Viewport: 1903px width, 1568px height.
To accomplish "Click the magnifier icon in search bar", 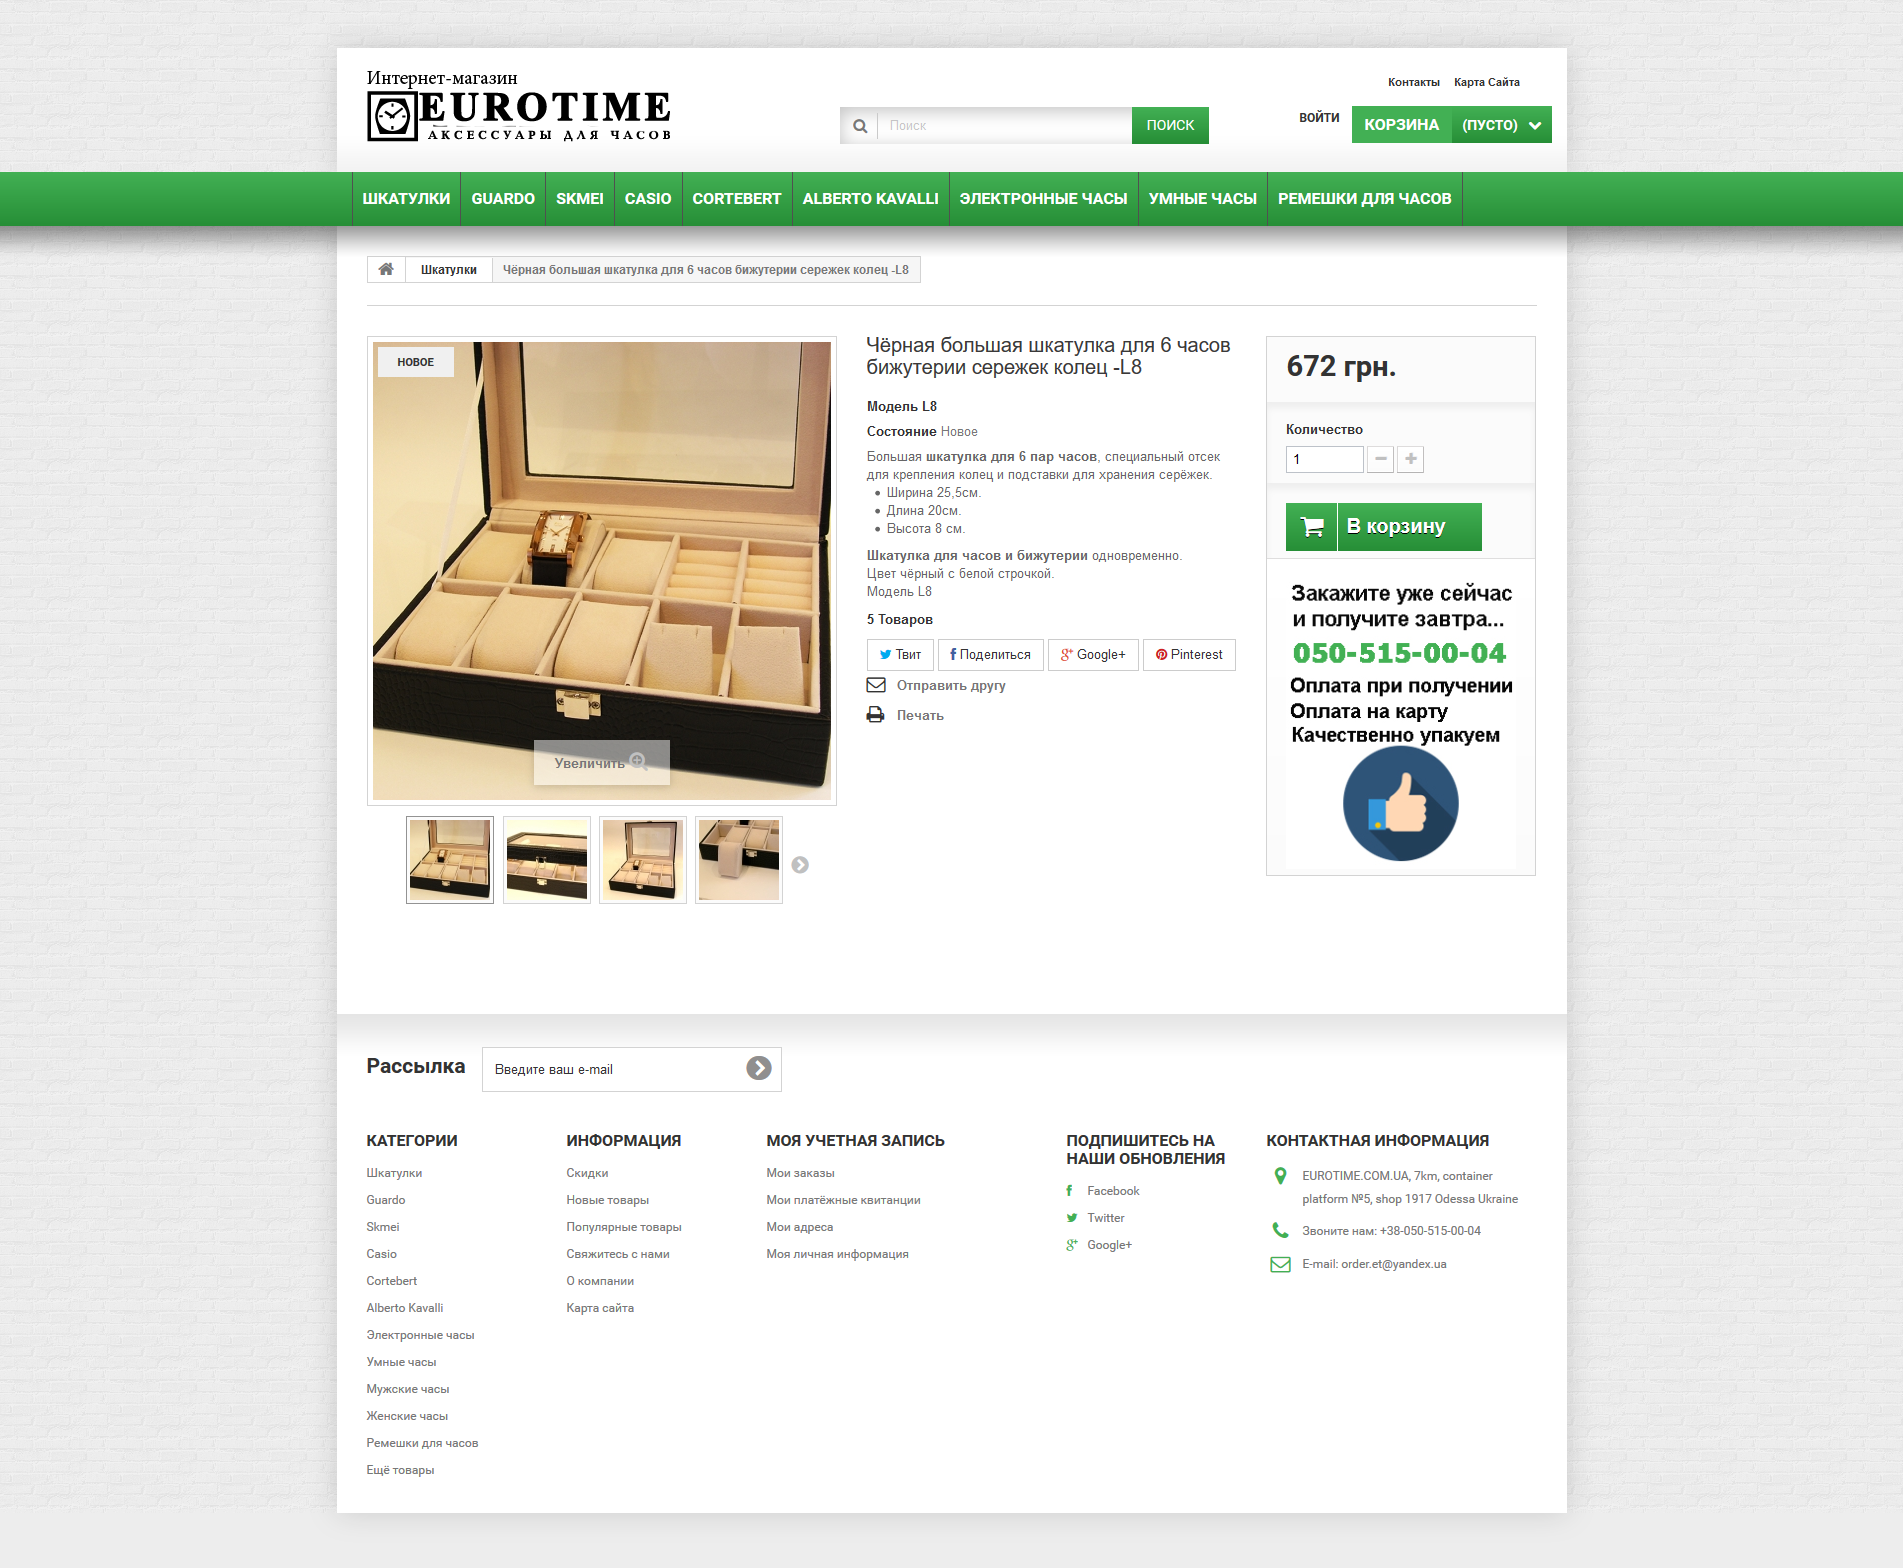I will [860, 126].
